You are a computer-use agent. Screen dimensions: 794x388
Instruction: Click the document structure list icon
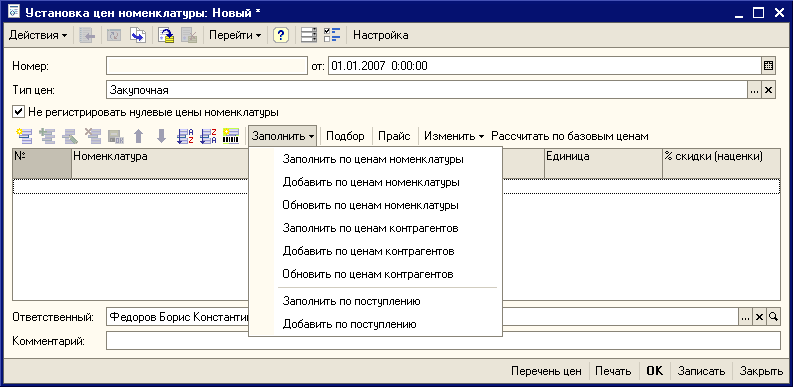point(309,35)
